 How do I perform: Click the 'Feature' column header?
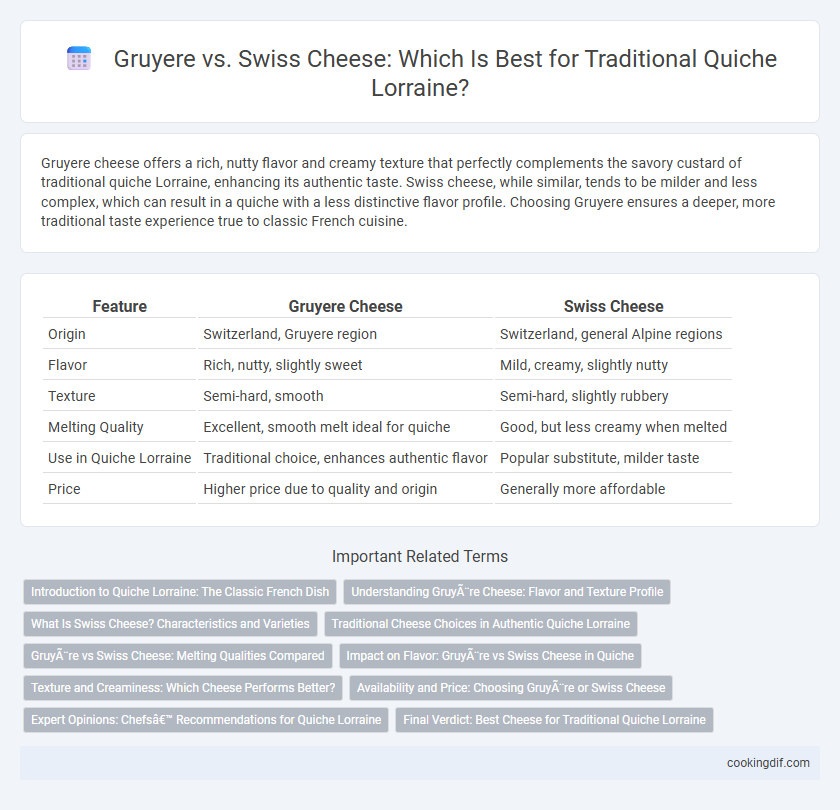[119, 306]
